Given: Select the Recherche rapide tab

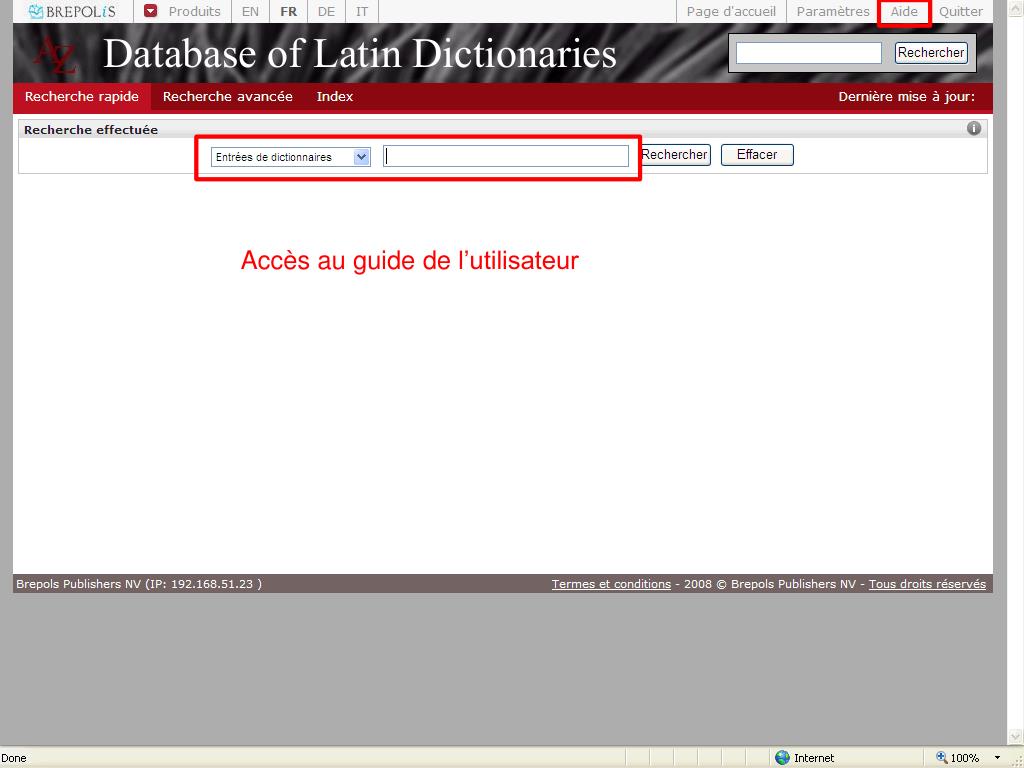Looking at the screenshot, I should point(82,97).
